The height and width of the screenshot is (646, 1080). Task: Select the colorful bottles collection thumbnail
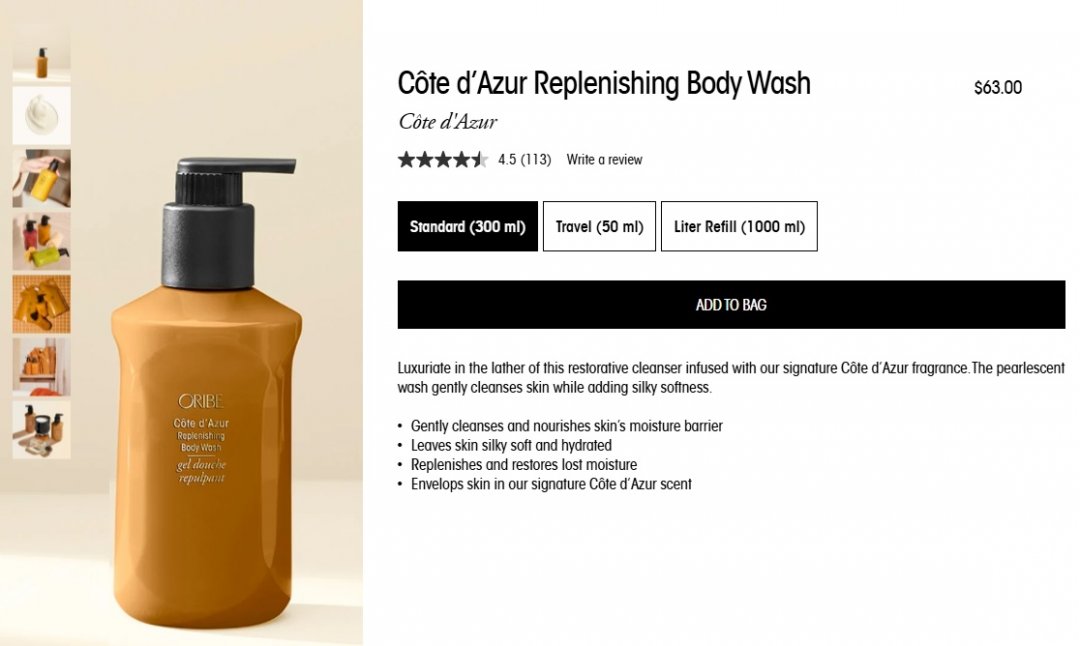coord(41,241)
